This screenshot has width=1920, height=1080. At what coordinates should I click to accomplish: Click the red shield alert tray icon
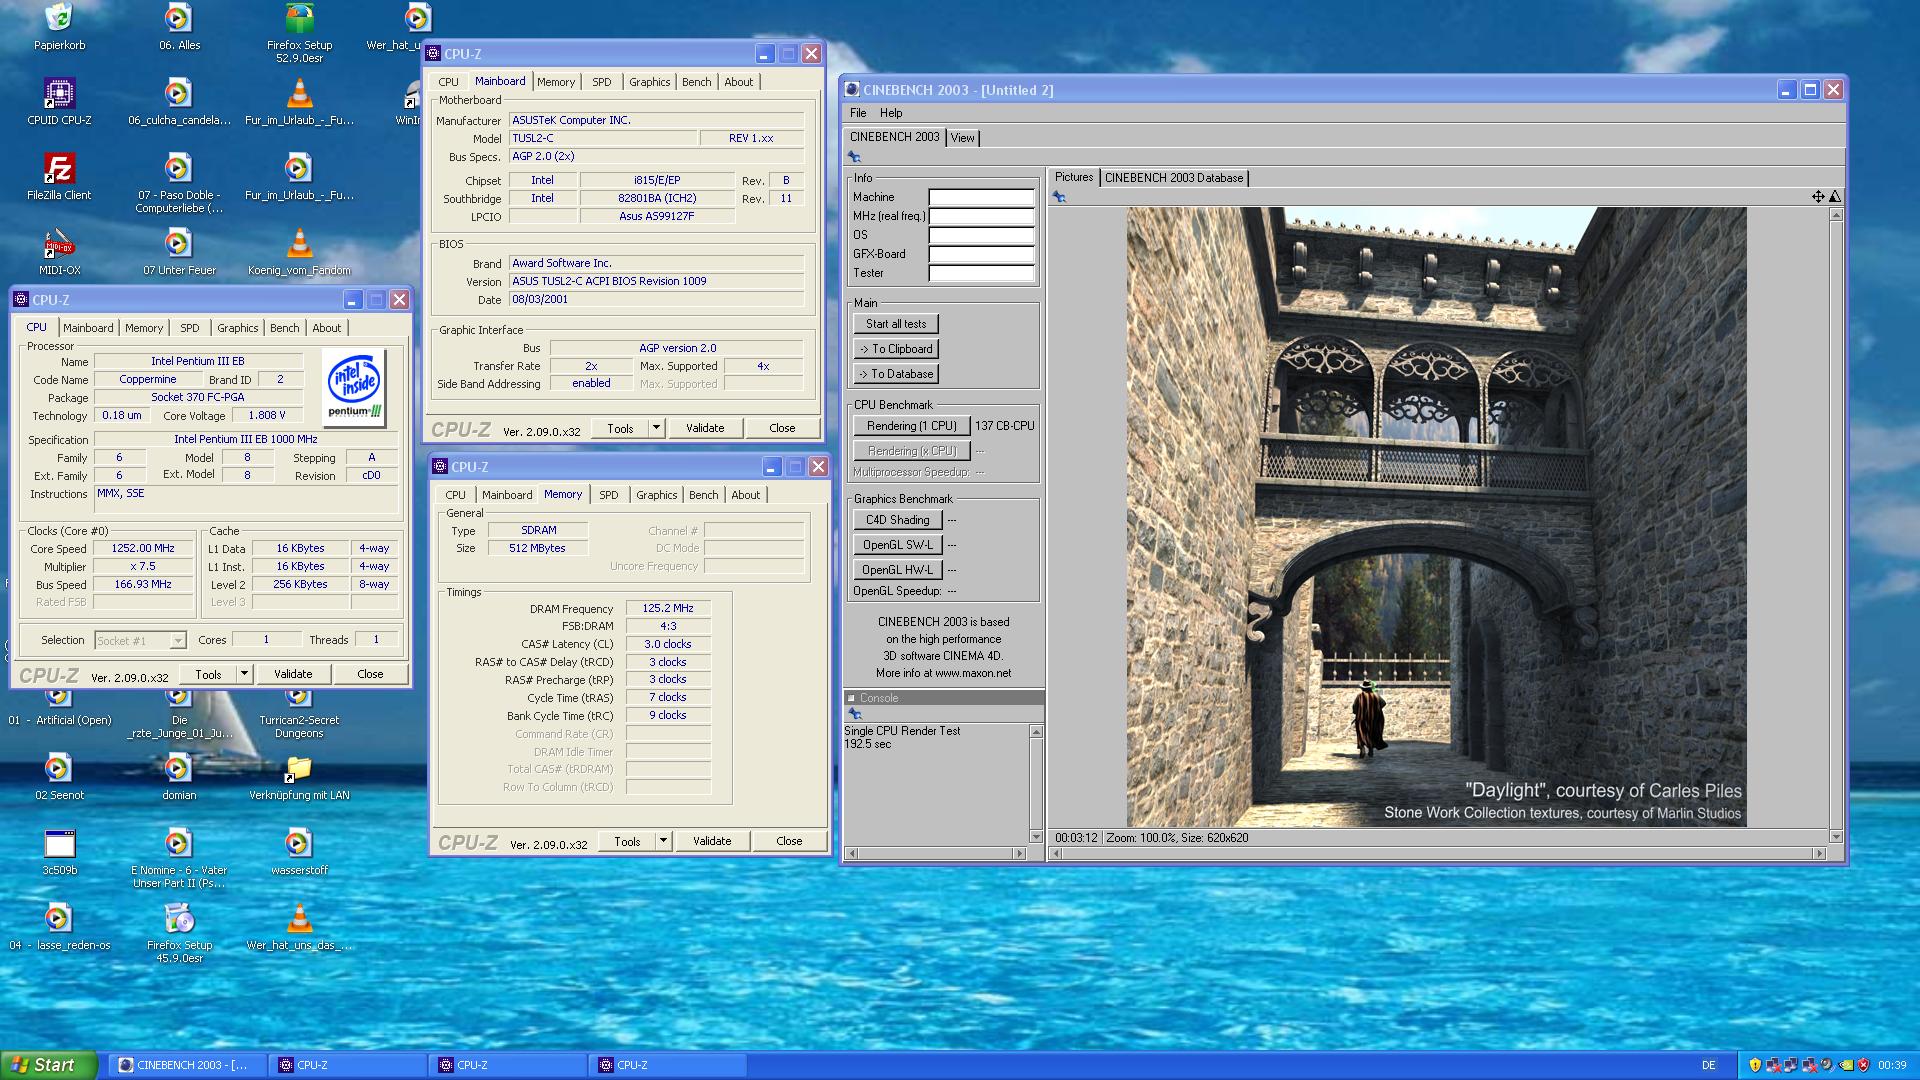tap(1863, 1065)
